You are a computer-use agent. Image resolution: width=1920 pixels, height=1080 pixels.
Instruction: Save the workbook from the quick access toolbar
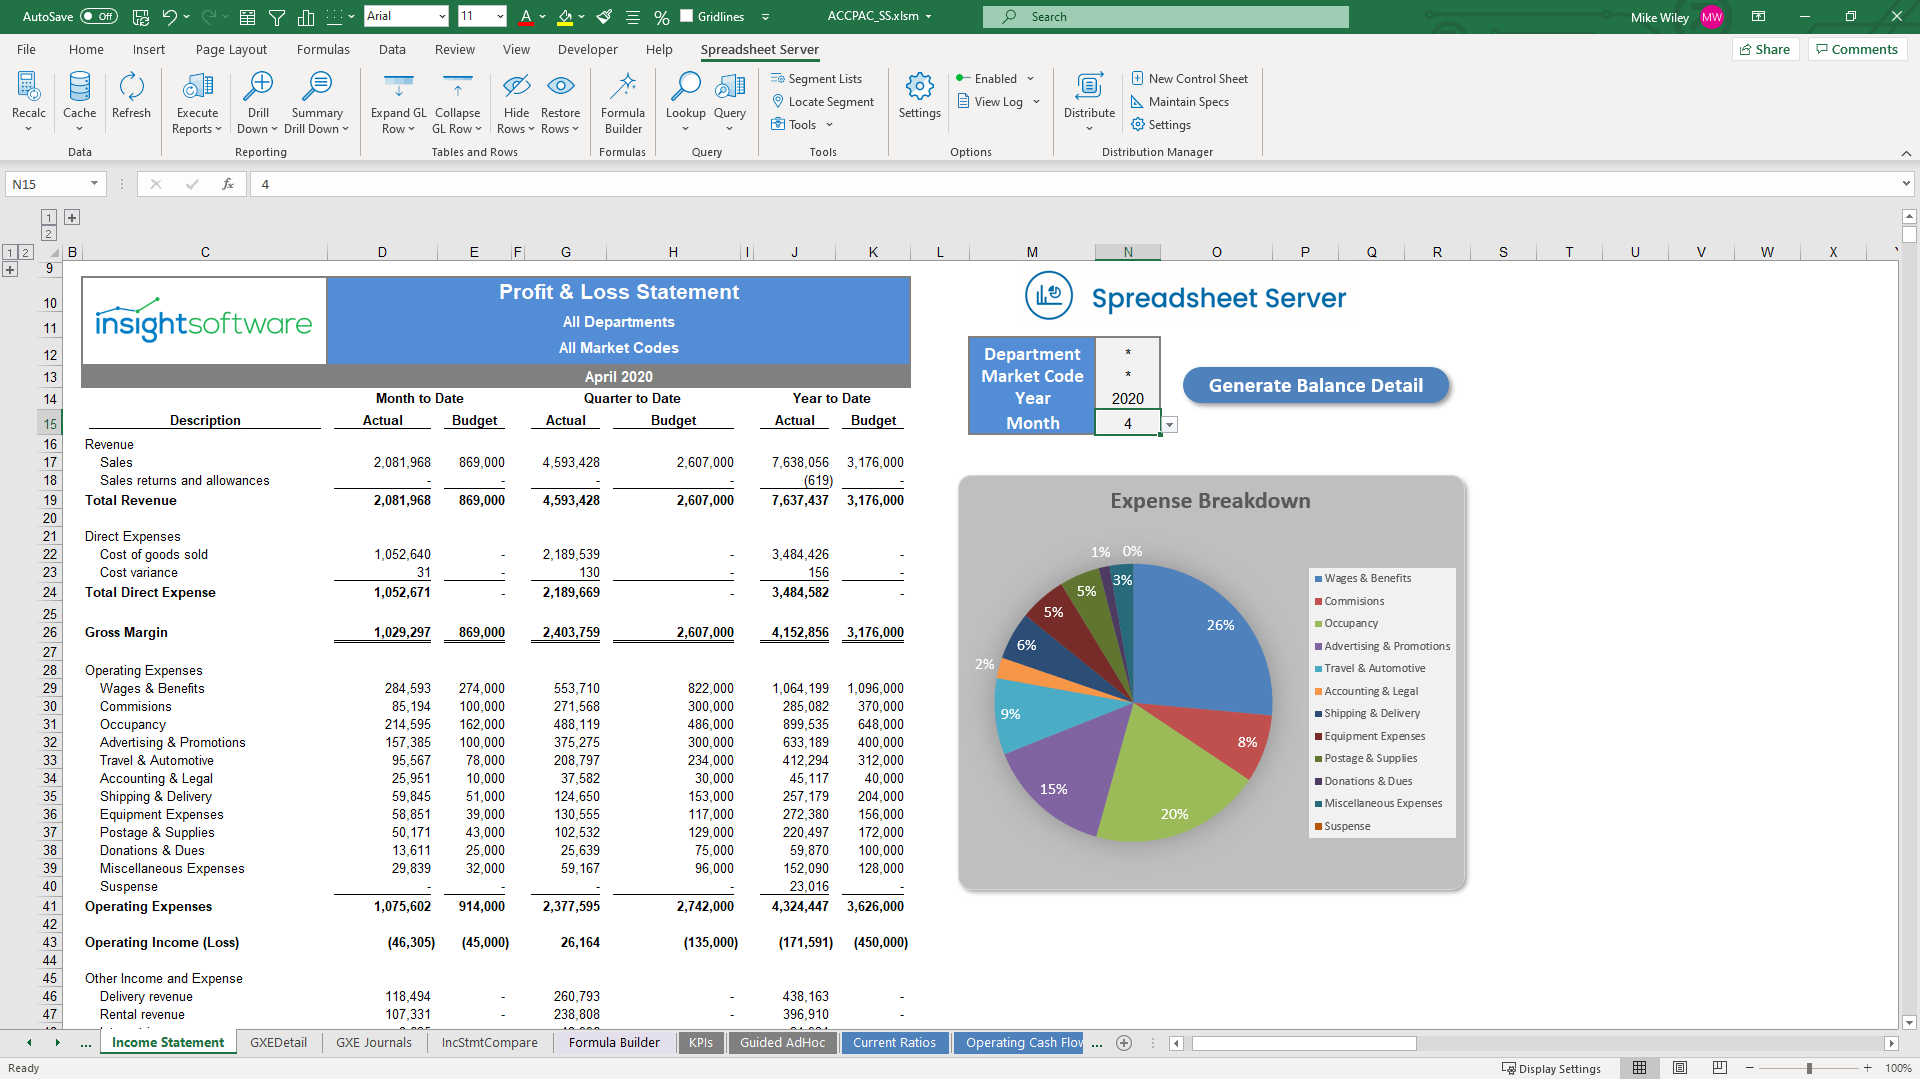coord(141,17)
